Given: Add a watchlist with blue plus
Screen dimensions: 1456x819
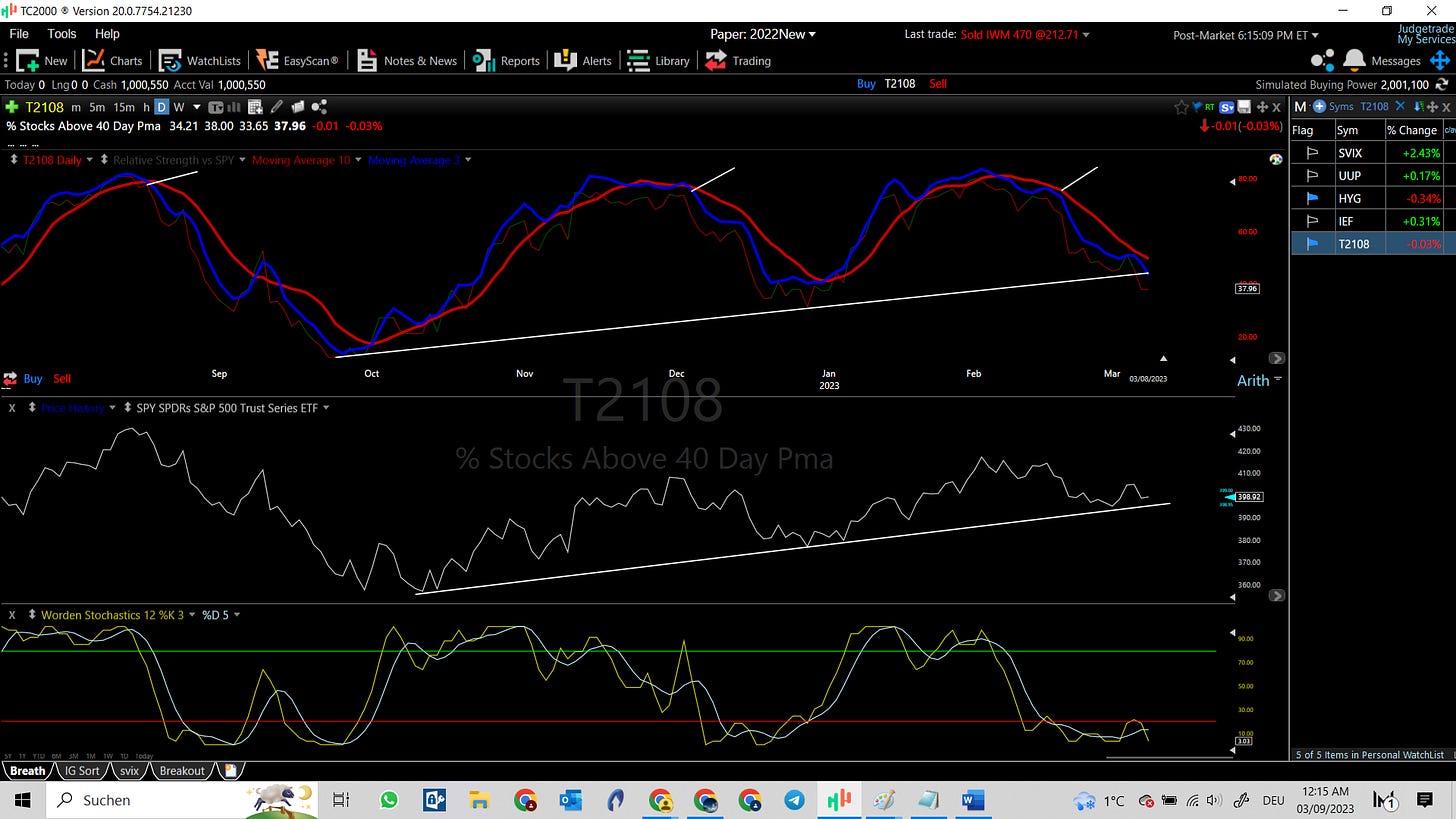Looking at the screenshot, I should tap(1319, 106).
